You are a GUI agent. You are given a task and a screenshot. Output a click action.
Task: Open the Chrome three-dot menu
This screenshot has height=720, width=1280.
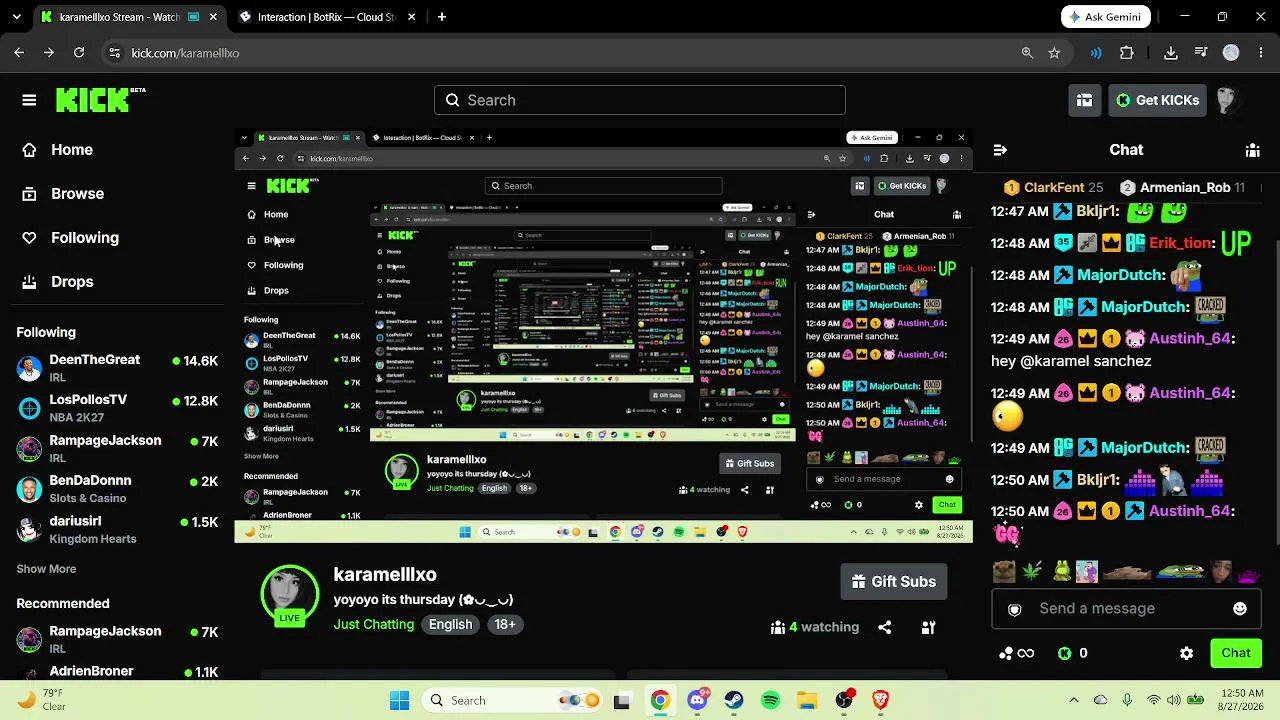point(1261,53)
